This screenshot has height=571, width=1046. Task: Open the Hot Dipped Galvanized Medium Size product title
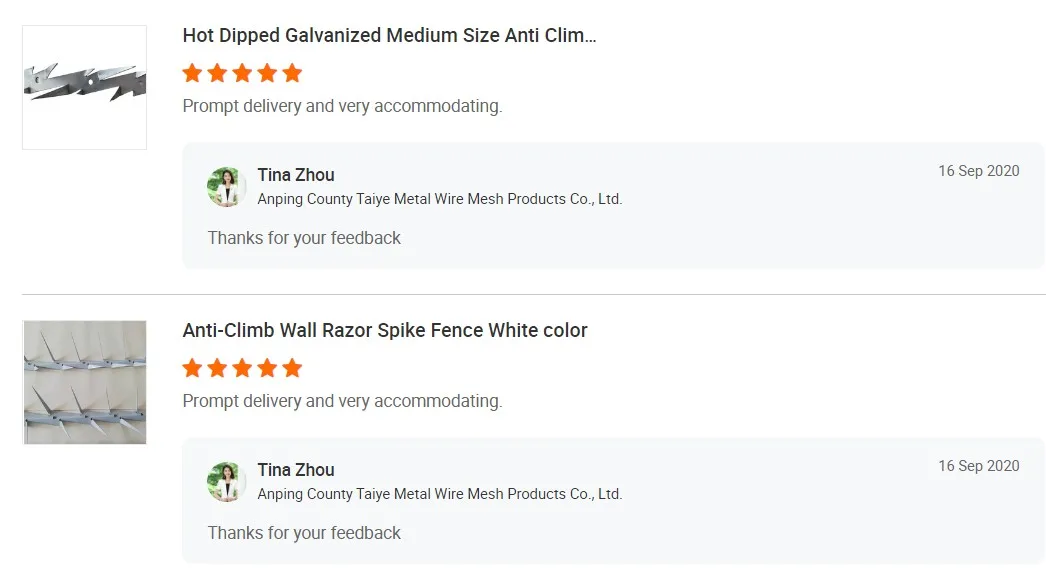point(389,36)
